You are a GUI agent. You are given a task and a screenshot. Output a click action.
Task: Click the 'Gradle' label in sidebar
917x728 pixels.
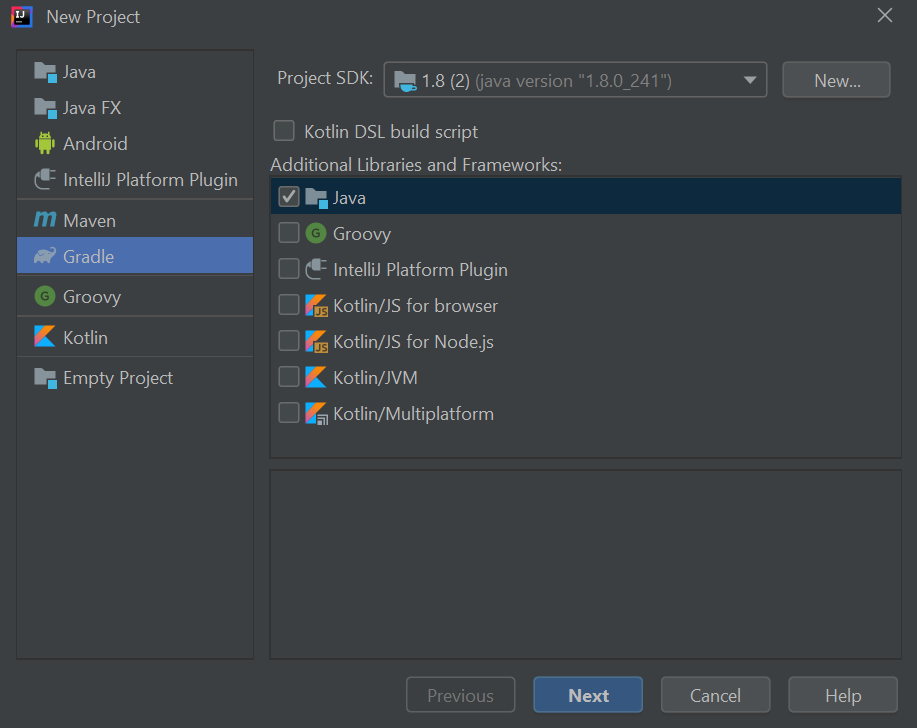tap(88, 257)
